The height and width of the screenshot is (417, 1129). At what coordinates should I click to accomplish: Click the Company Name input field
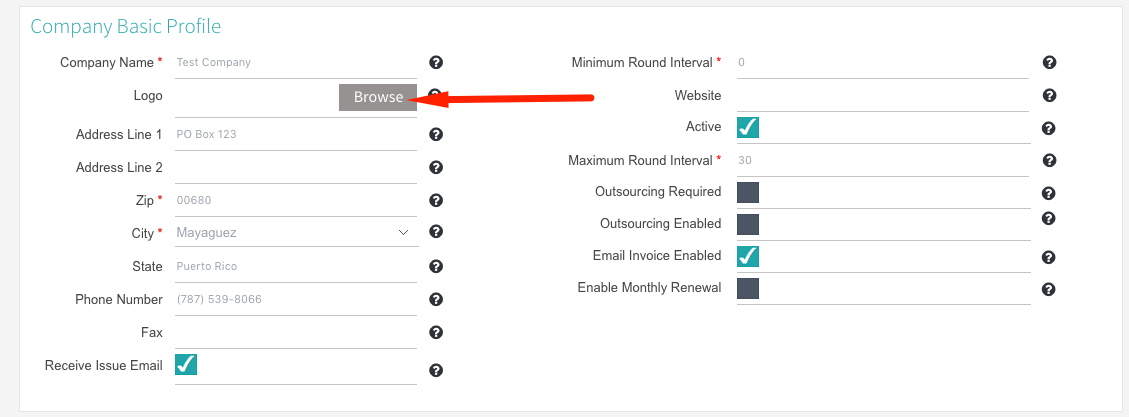pos(296,63)
